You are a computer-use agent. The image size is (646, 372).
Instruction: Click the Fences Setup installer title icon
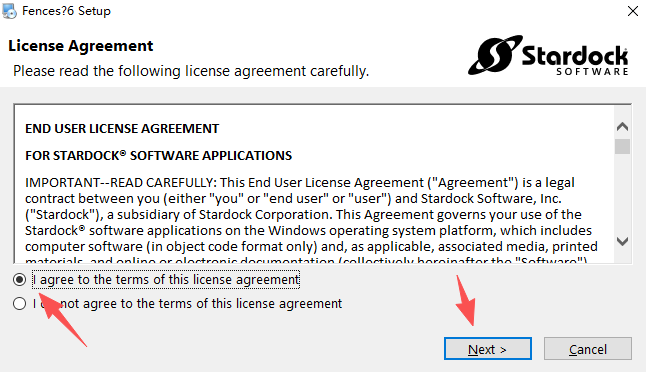click(x=9, y=11)
